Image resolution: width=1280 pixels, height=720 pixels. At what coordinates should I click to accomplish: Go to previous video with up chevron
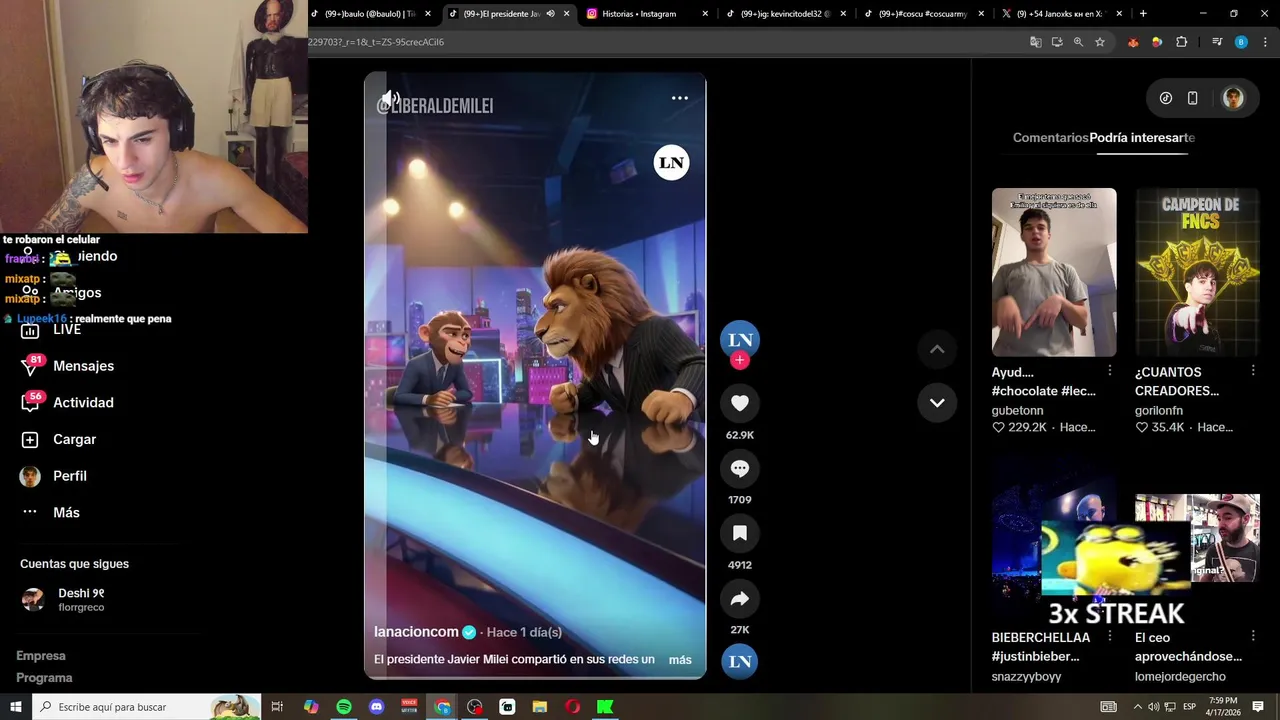coord(937,349)
